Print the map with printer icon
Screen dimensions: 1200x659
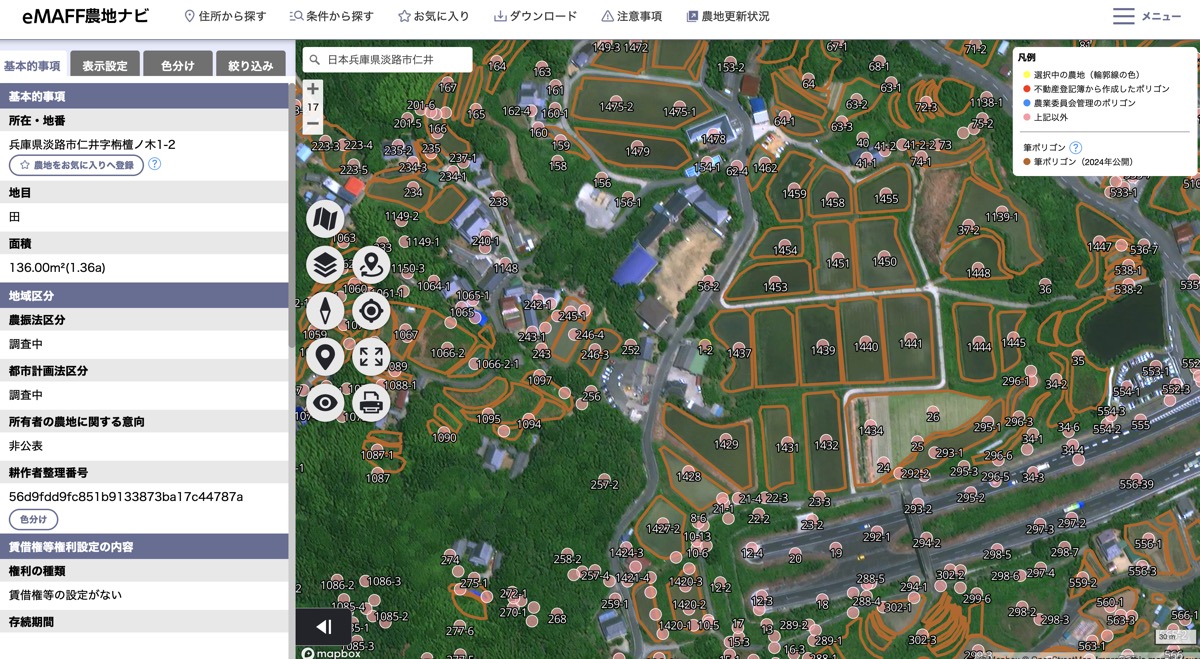(371, 403)
